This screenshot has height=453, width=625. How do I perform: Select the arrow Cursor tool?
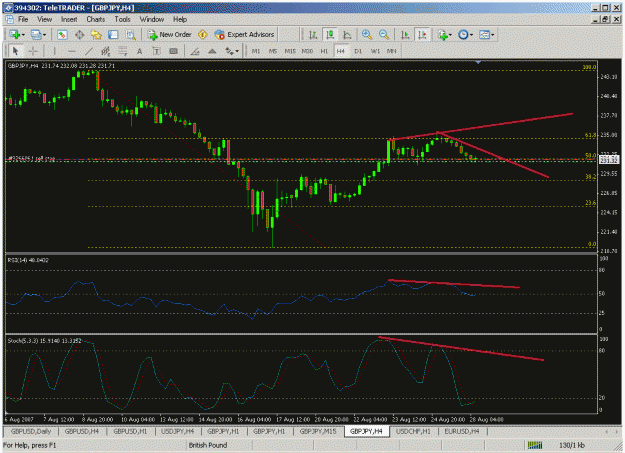pyautogui.click(x=16, y=51)
